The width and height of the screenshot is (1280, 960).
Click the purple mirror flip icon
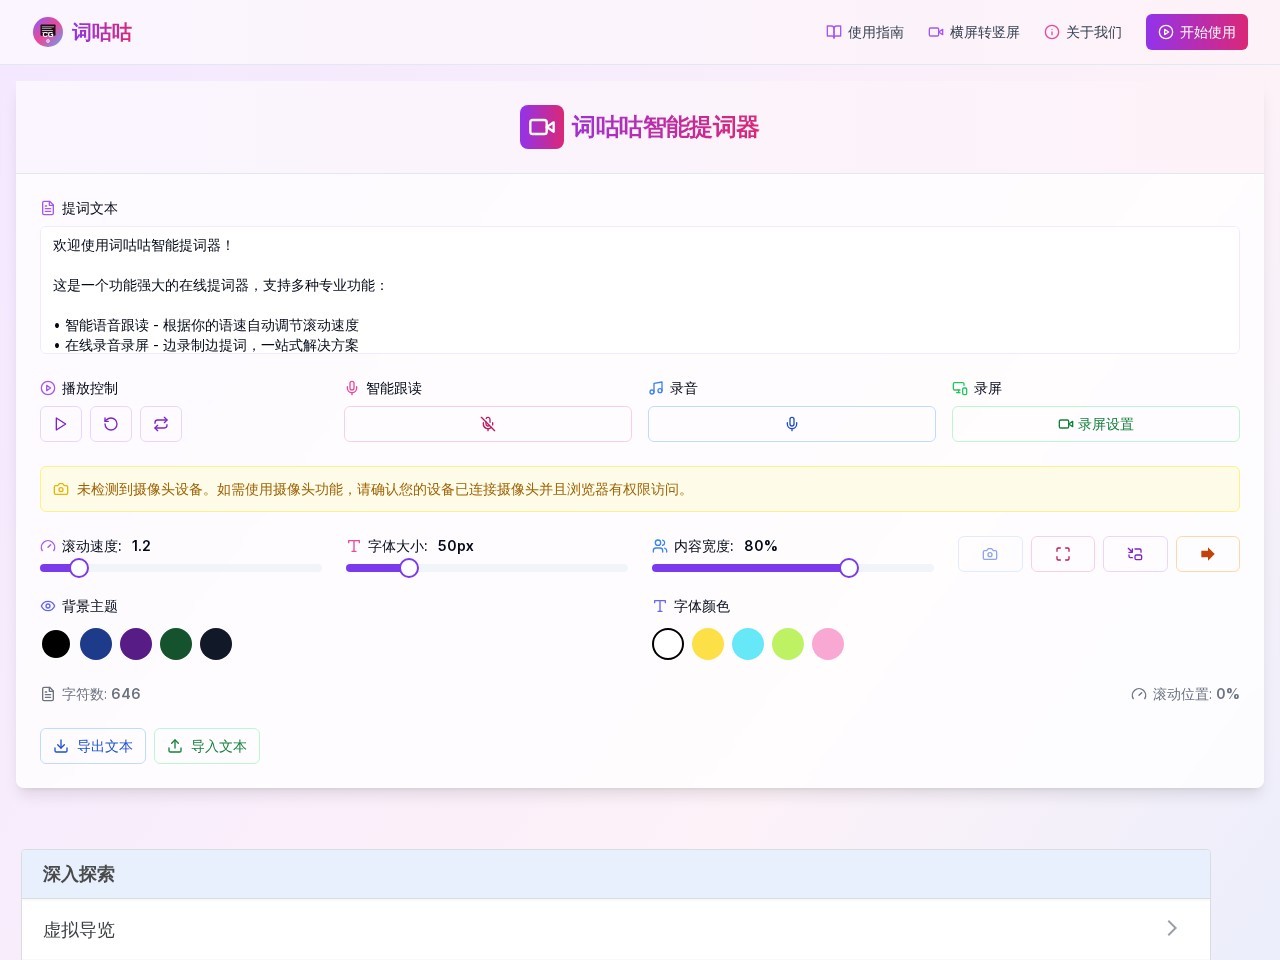tap(1135, 554)
